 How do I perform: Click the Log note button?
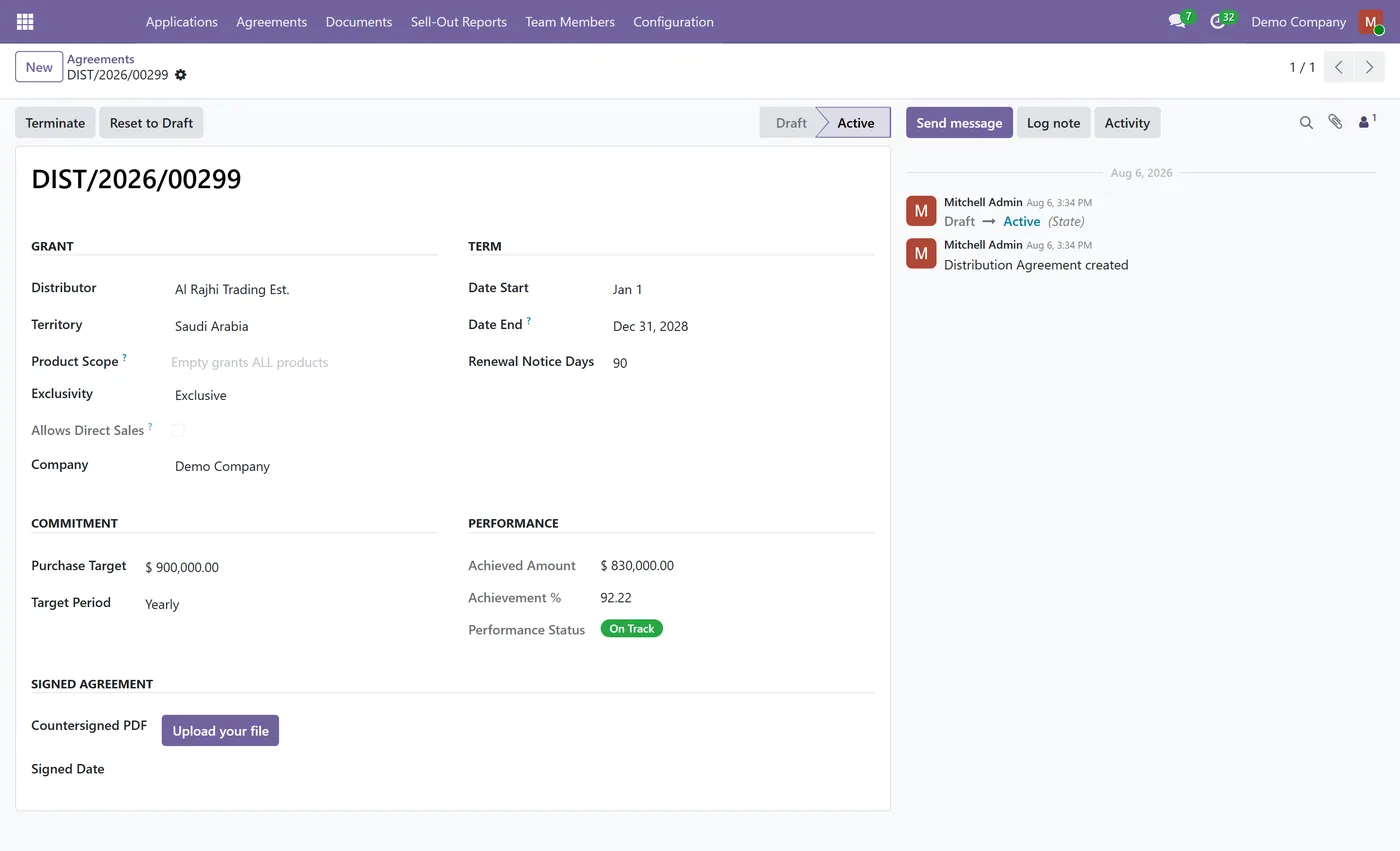pyautogui.click(x=1053, y=122)
